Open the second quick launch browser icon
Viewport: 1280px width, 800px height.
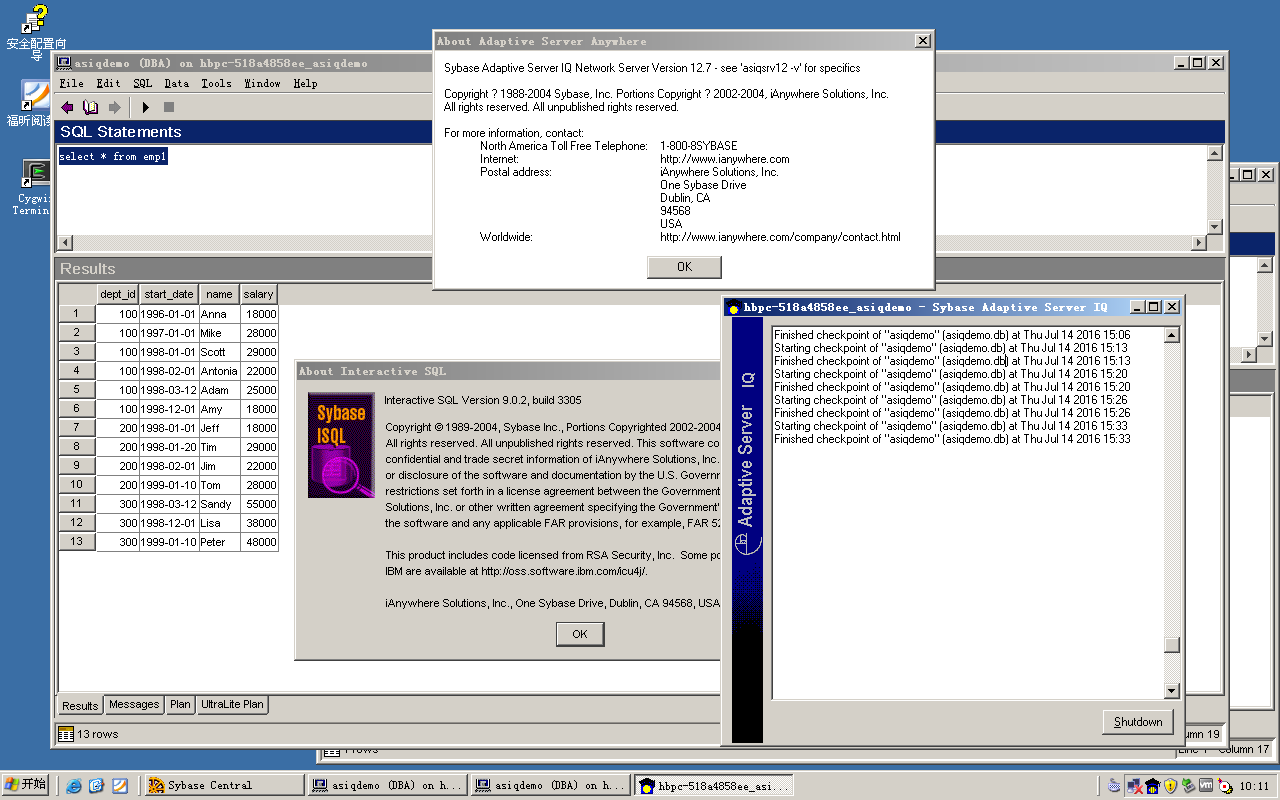point(97,786)
